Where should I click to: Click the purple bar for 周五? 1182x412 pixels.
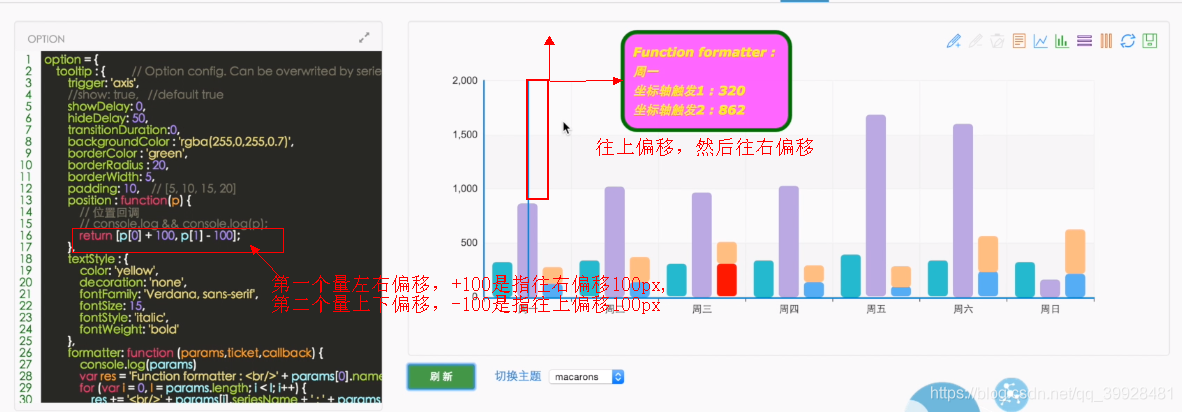875,206
